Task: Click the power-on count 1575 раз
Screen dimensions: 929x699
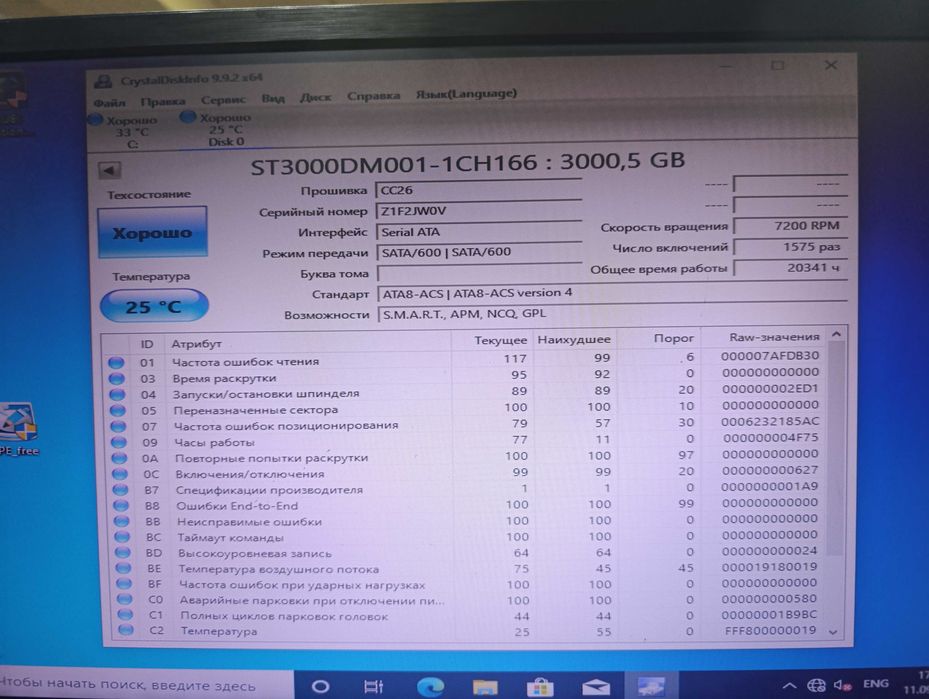Action: point(790,247)
